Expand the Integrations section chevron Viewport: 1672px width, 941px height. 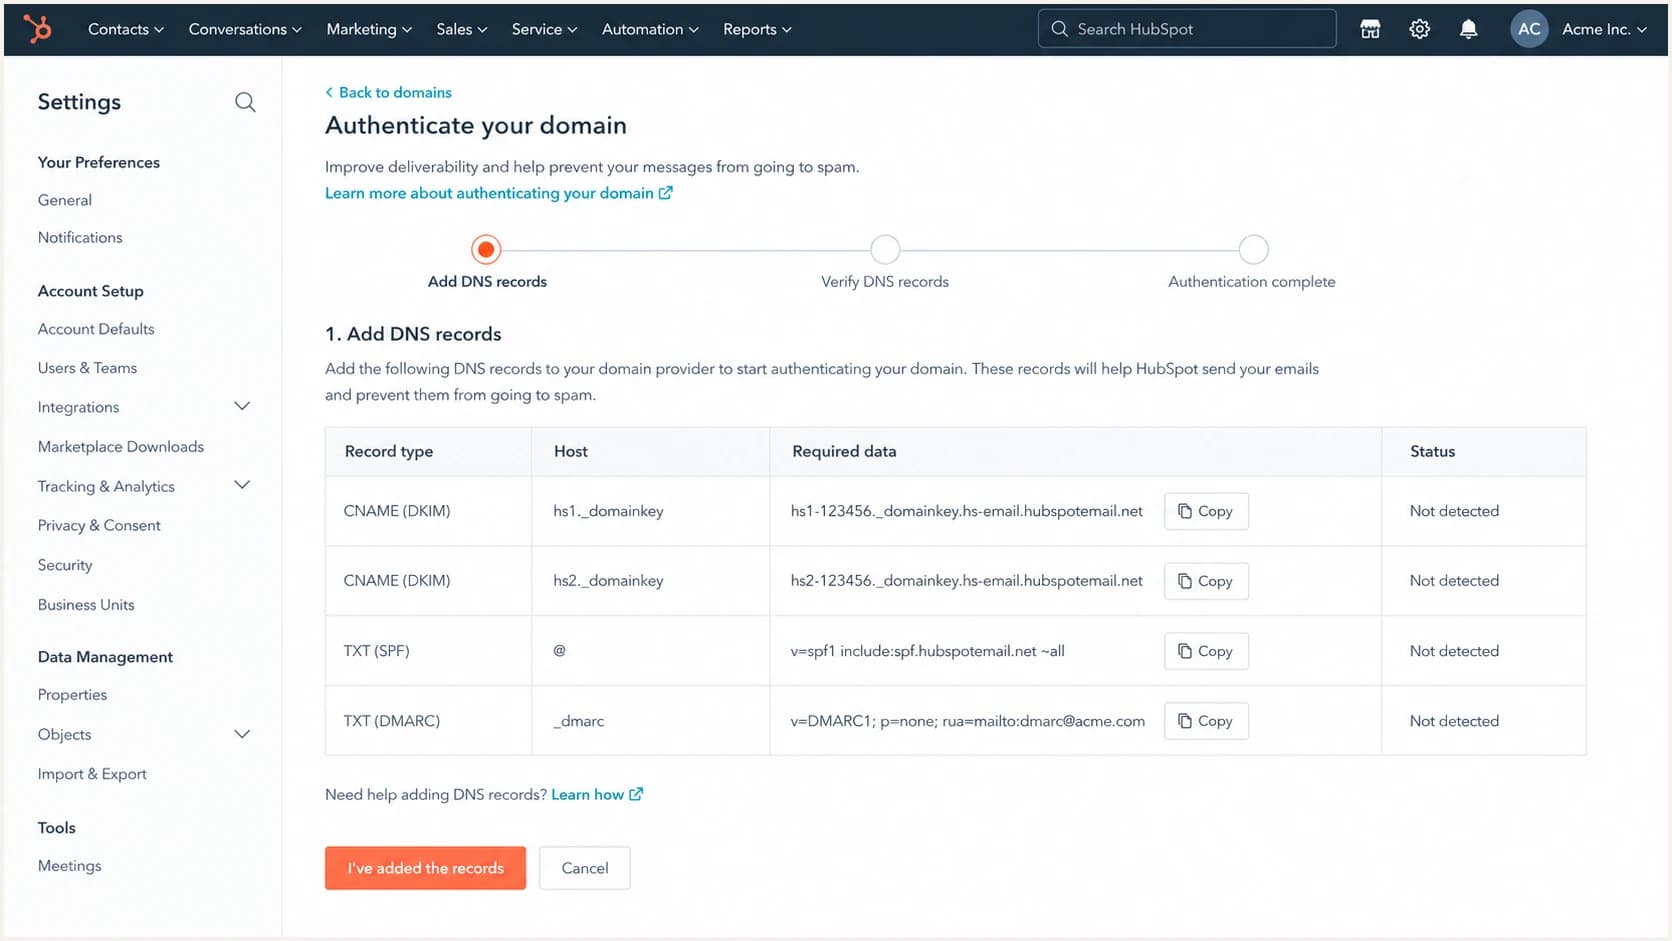242,406
